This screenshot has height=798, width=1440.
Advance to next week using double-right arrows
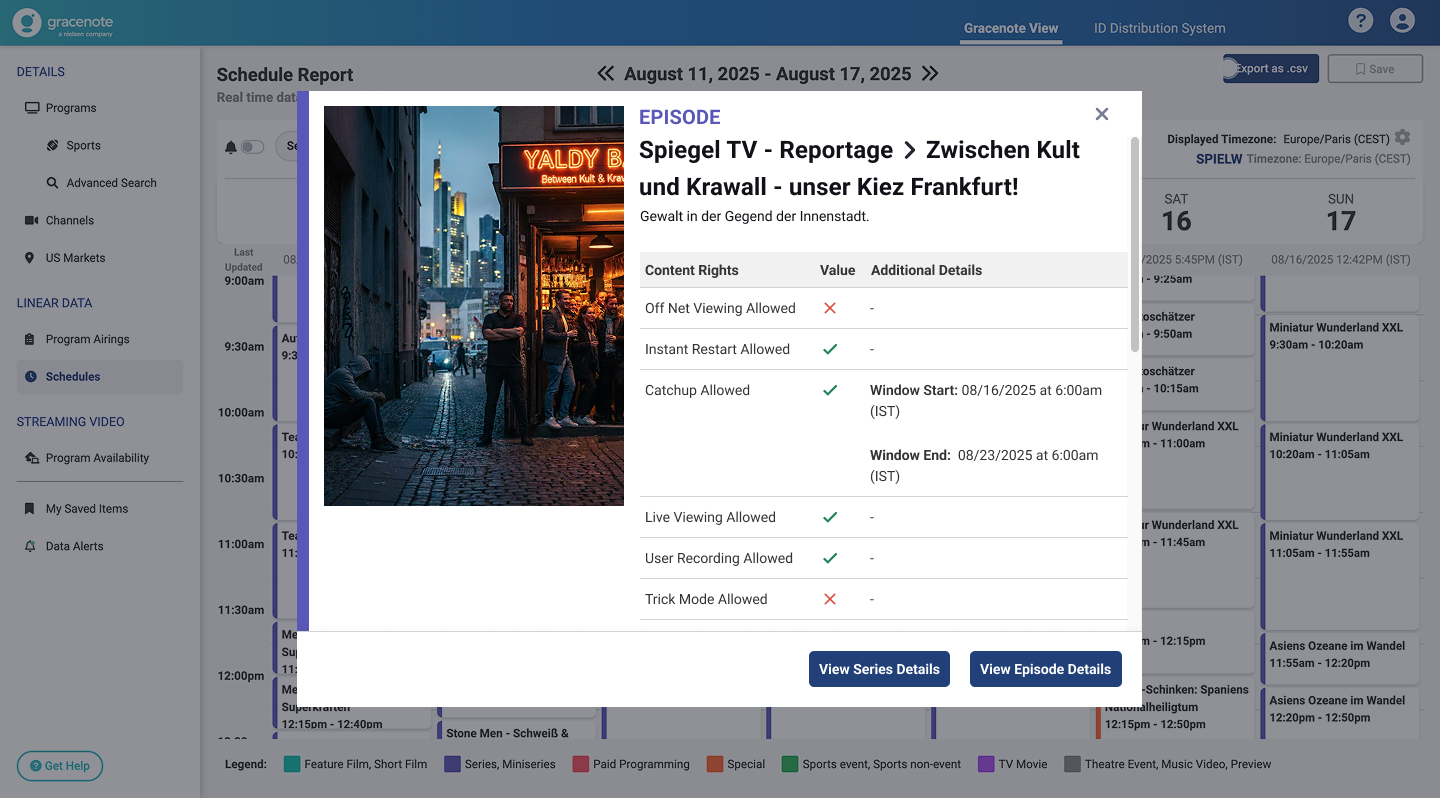click(x=930, y=74)
